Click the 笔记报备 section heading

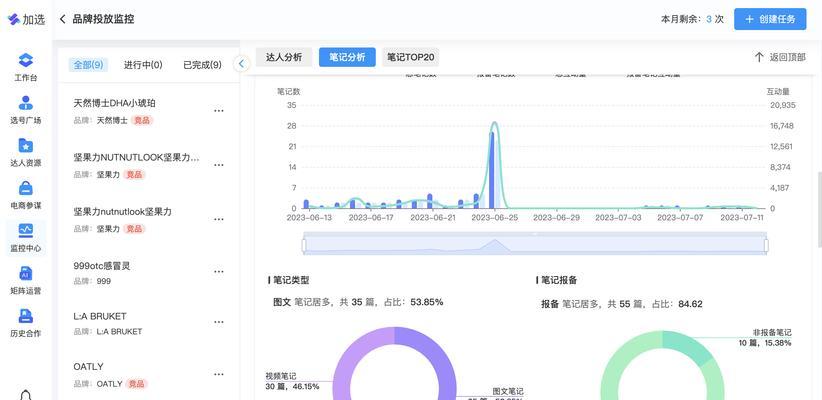pyautogui.click(x=559, y=280)
